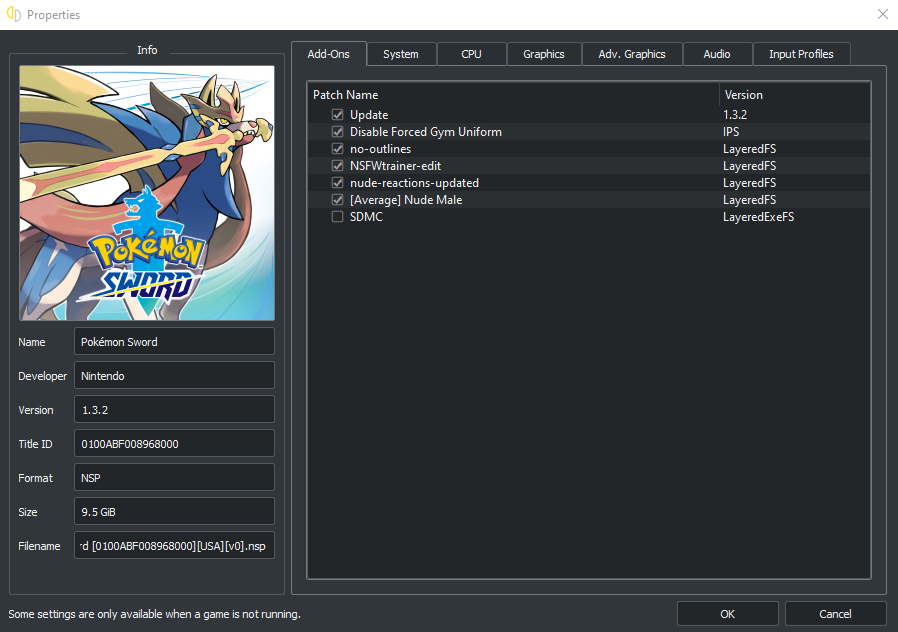Click LayeredFS cell of no-outlines row

pyautogui.click(x=749, y=149)
